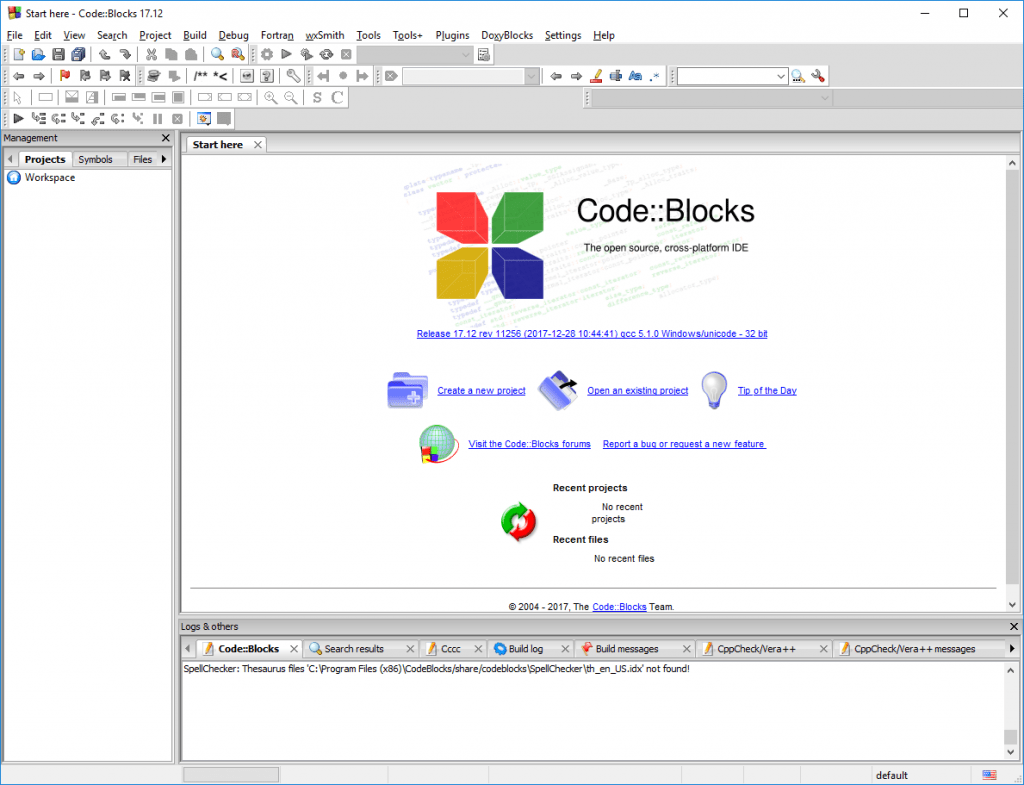Close the Management panel
This screenshot has height=785, width=1024.
[165, 138]
